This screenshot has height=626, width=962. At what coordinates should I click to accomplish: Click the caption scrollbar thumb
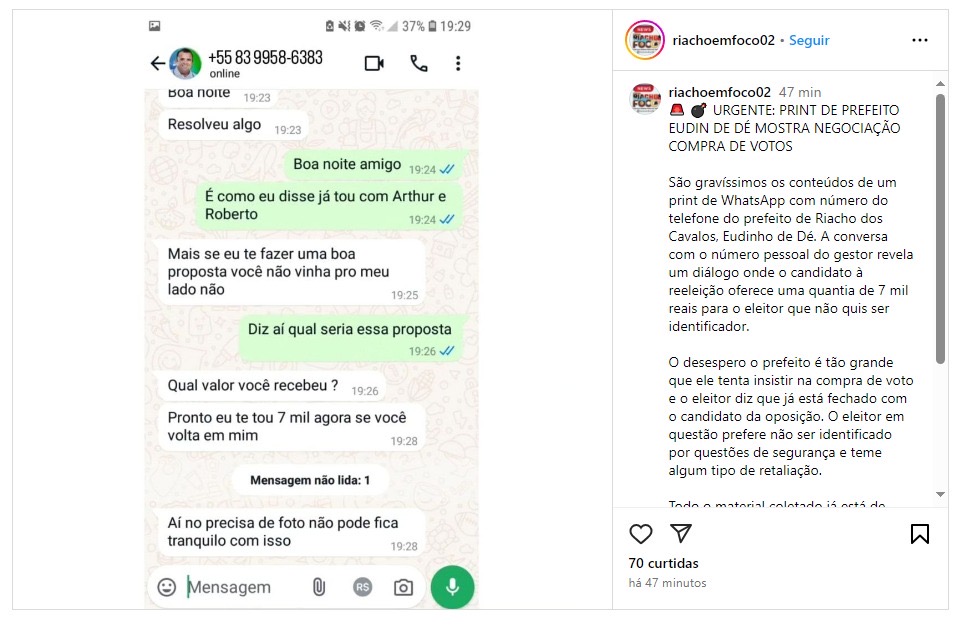(940, 228)
